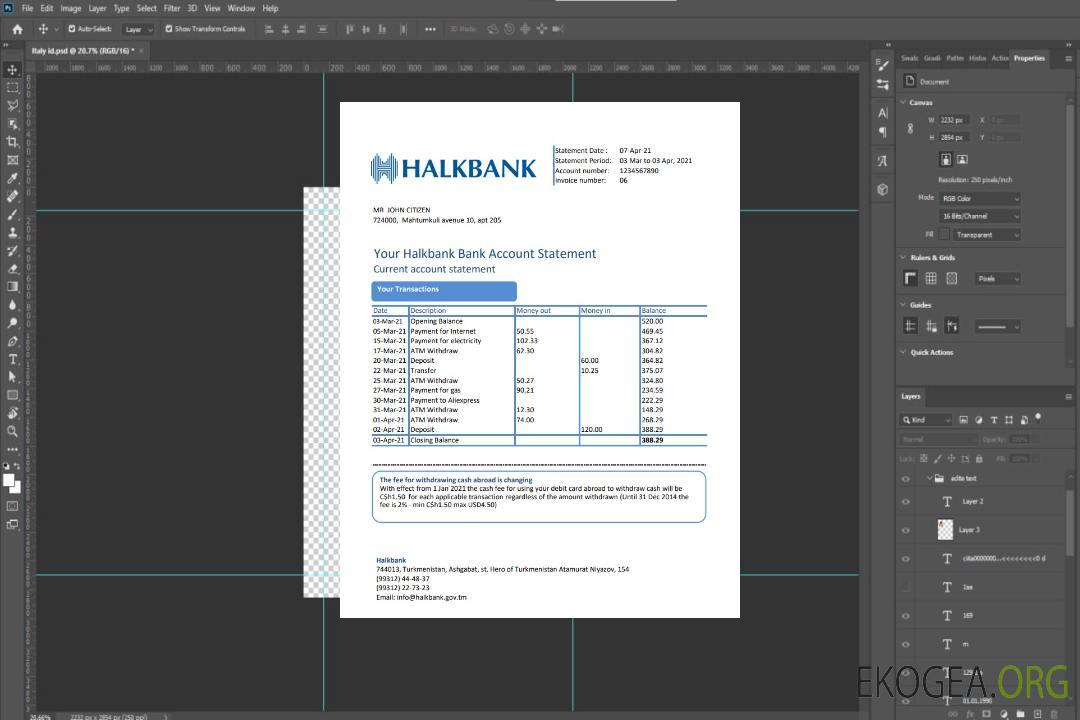This screenshot has height=720, width=1080.
Task: Open the Brush Settings panel icon
Action: pos(883,65)
